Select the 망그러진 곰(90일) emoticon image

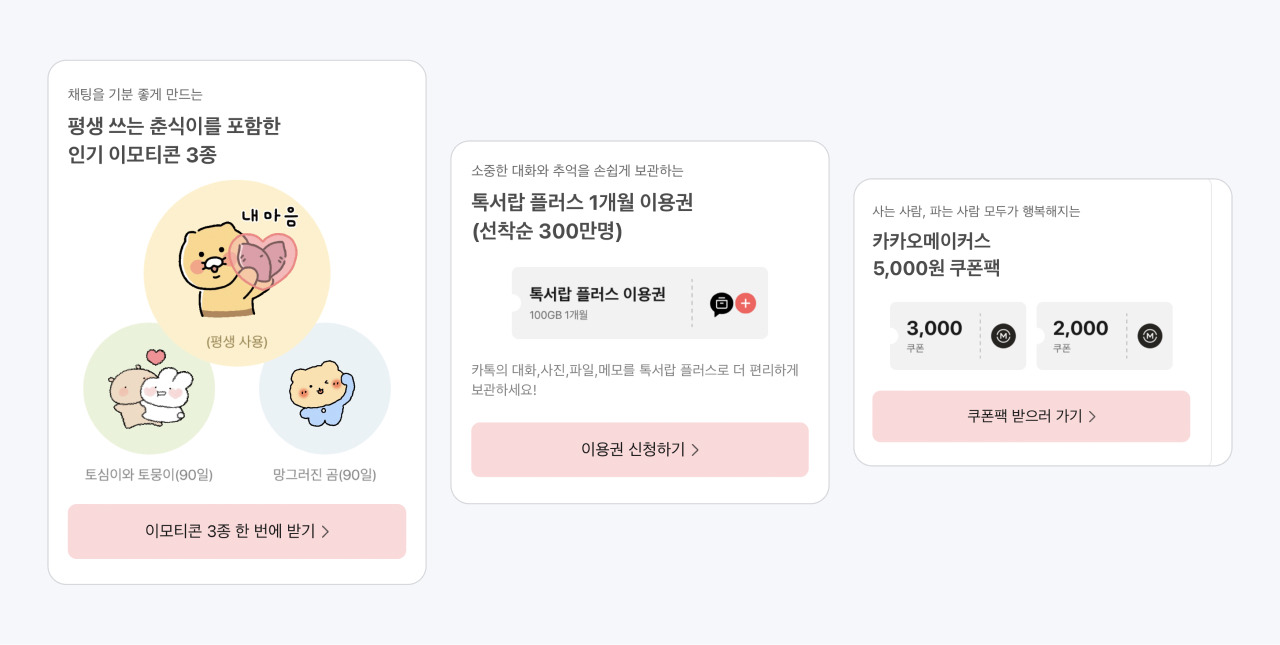[325, 390]
